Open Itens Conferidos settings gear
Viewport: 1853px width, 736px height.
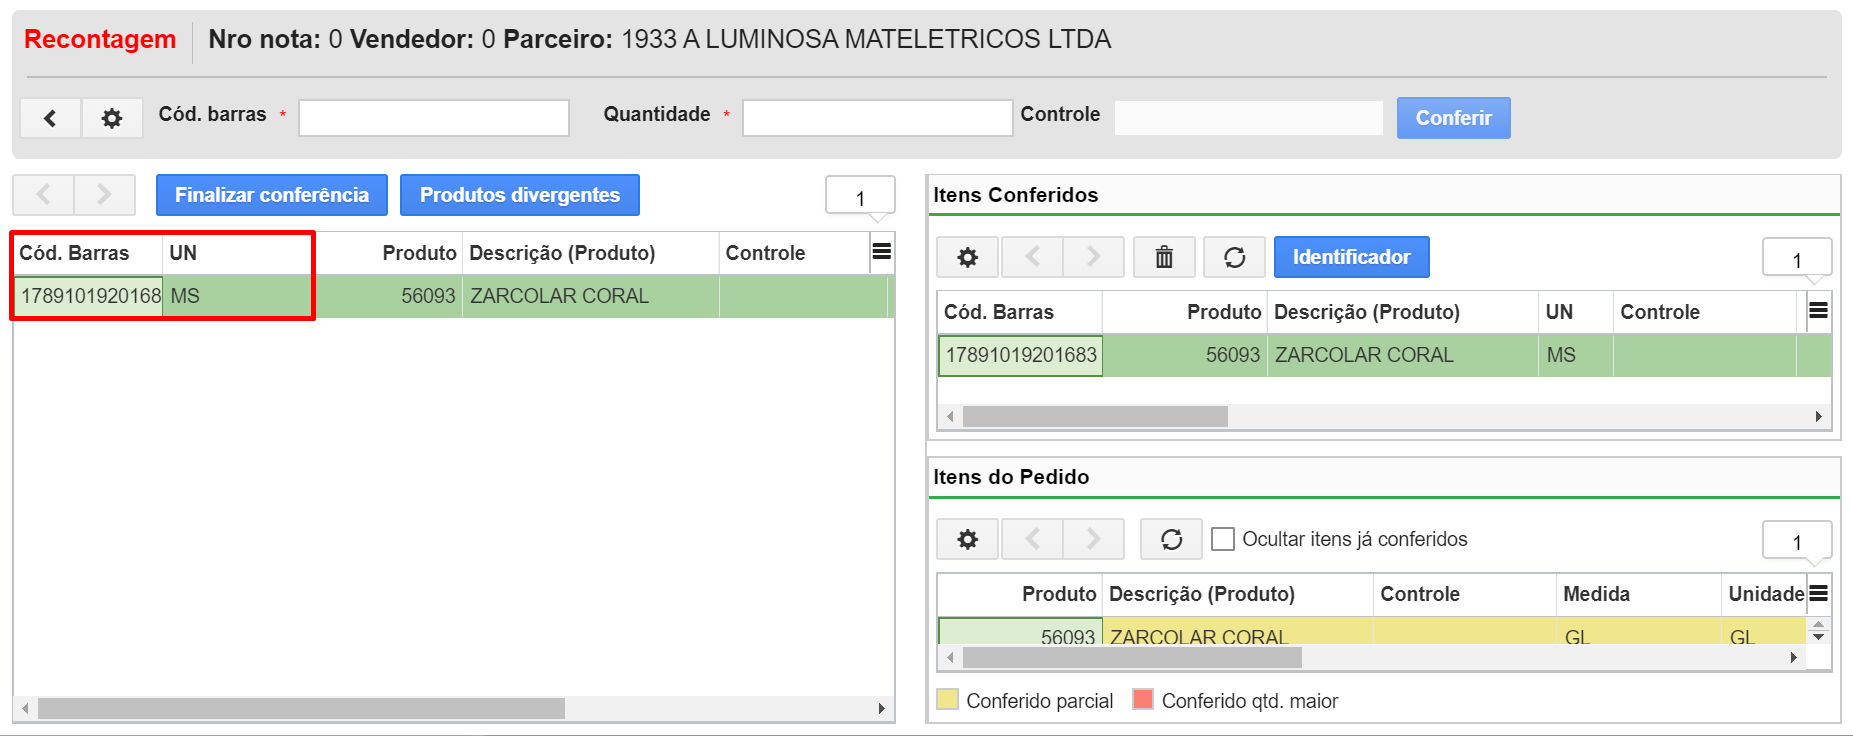tap(967, 257)
